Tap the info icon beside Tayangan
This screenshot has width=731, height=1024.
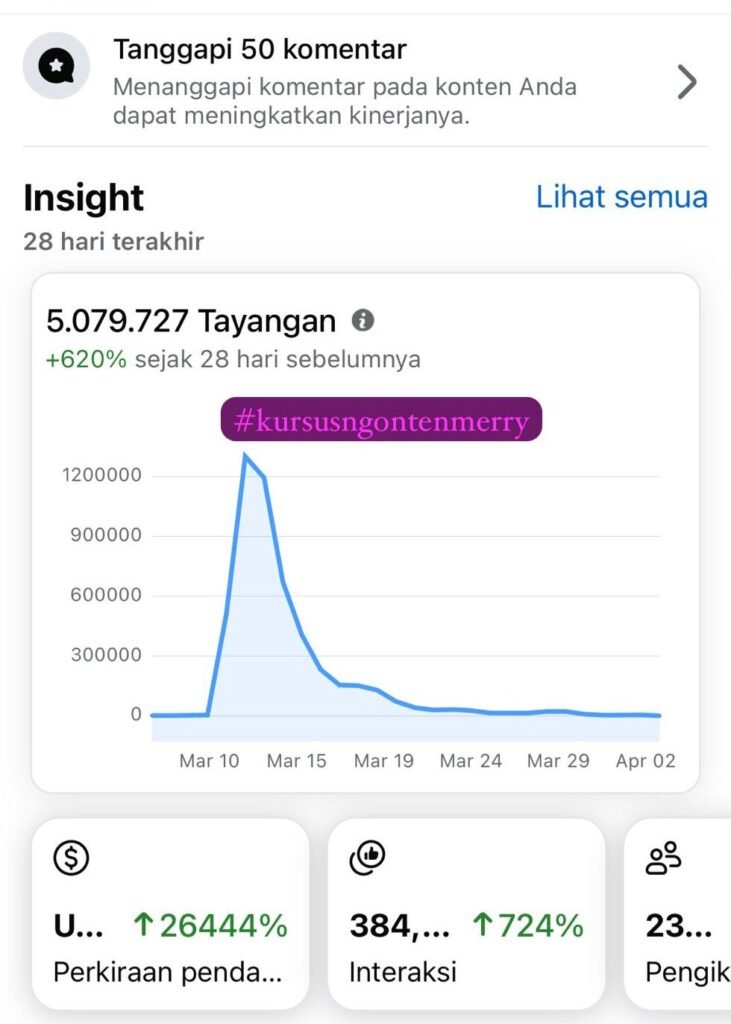[x=363, y=321]
